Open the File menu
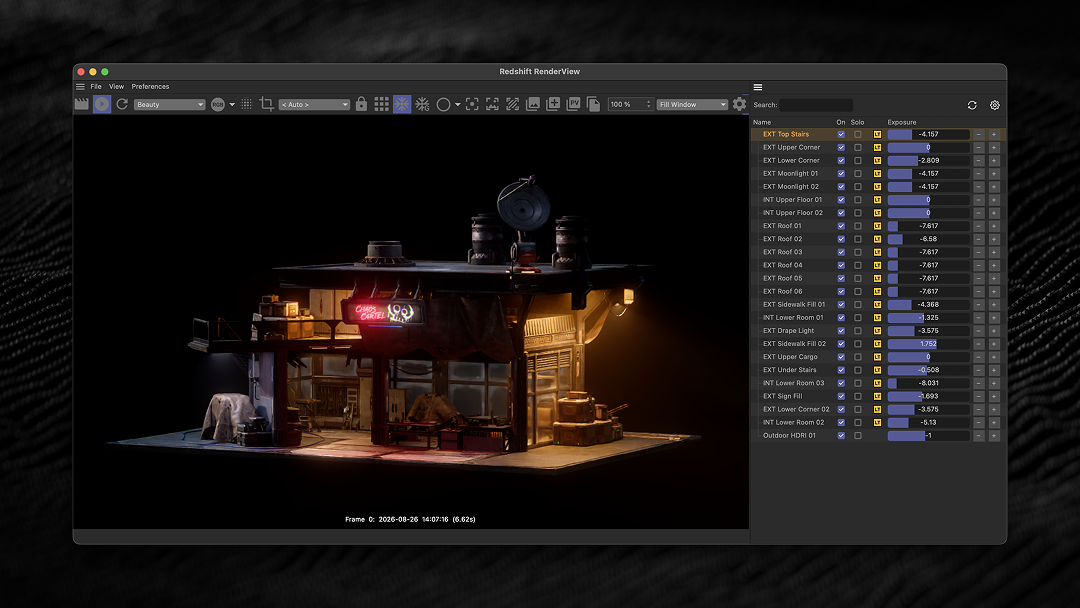The image size is (1080, 608). point(96,87)
